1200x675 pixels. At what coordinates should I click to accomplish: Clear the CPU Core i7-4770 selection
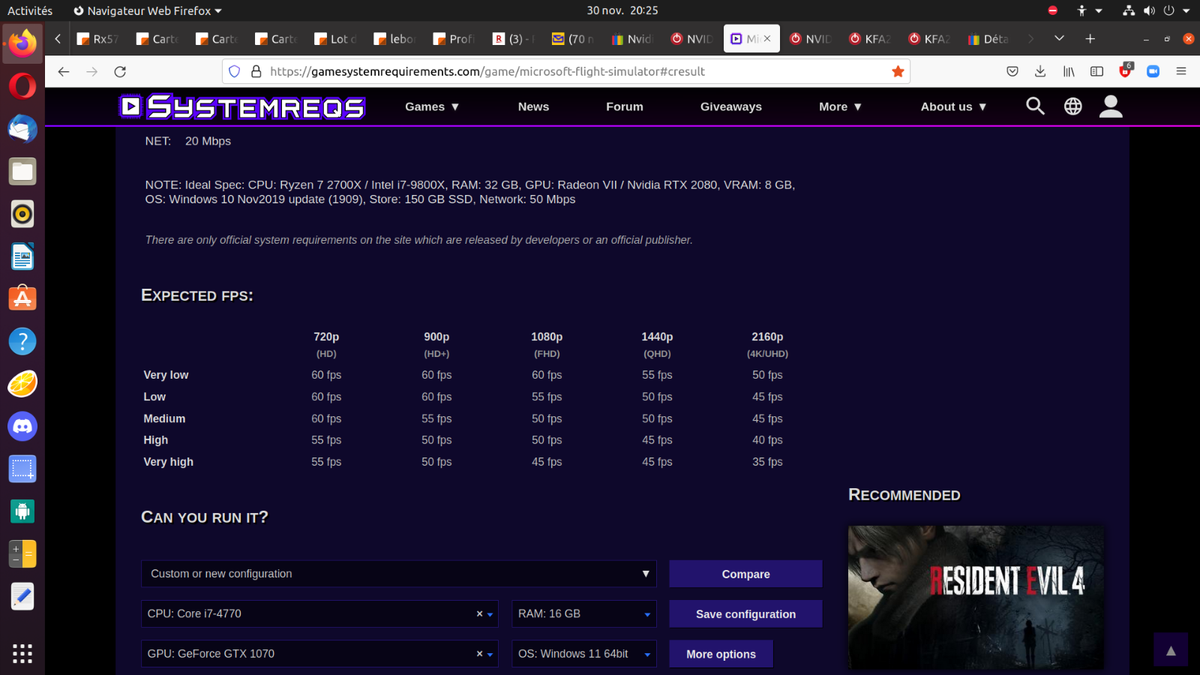(479, 614)
